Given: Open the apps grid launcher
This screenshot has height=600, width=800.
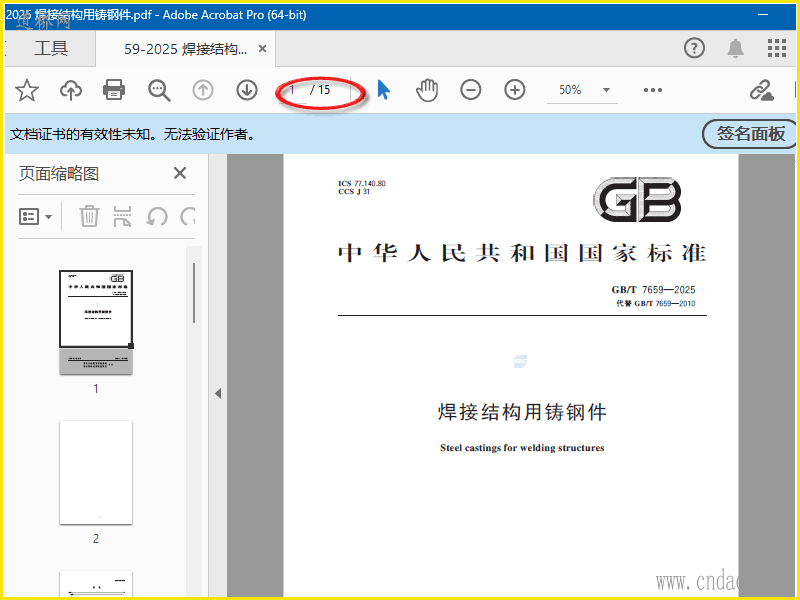Looking at the screenshot, I should point(777,48).
